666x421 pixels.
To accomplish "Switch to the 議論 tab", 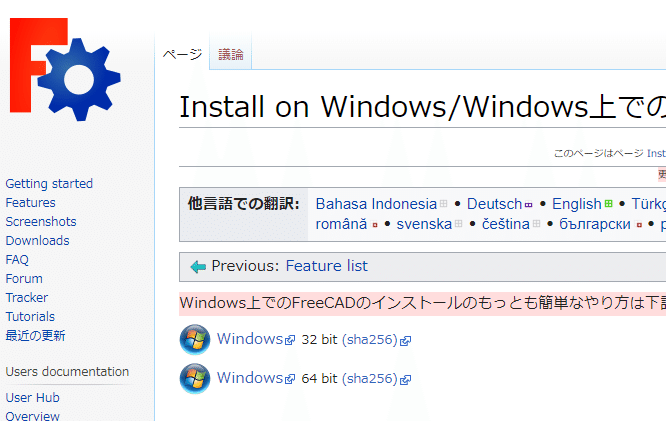I will pyautogui.click(x=231, y=55).
